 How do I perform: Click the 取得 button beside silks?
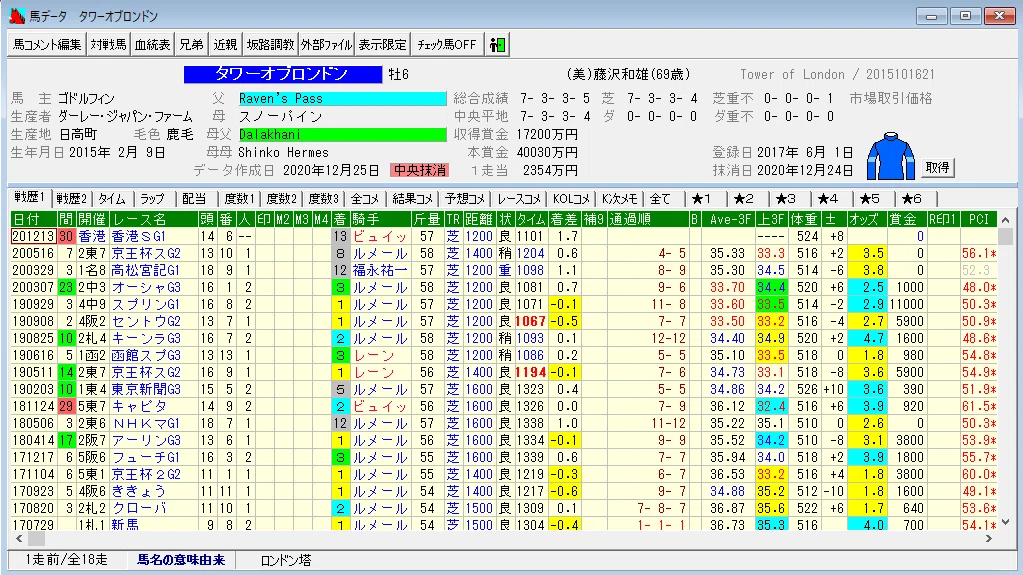938,168
